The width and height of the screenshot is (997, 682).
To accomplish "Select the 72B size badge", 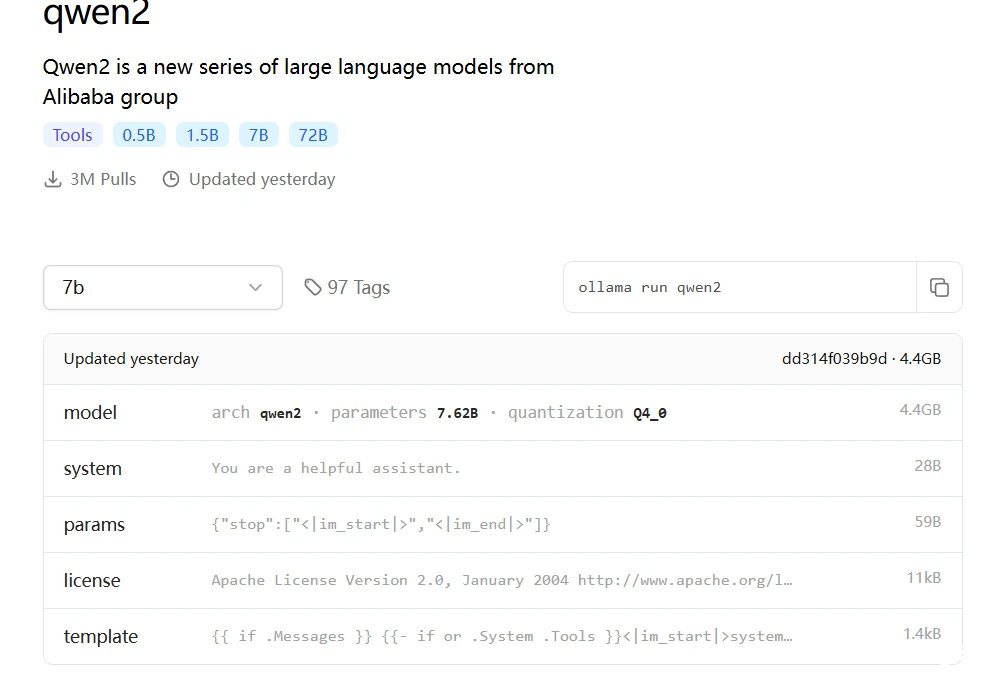I will click(x=313, y=135).
